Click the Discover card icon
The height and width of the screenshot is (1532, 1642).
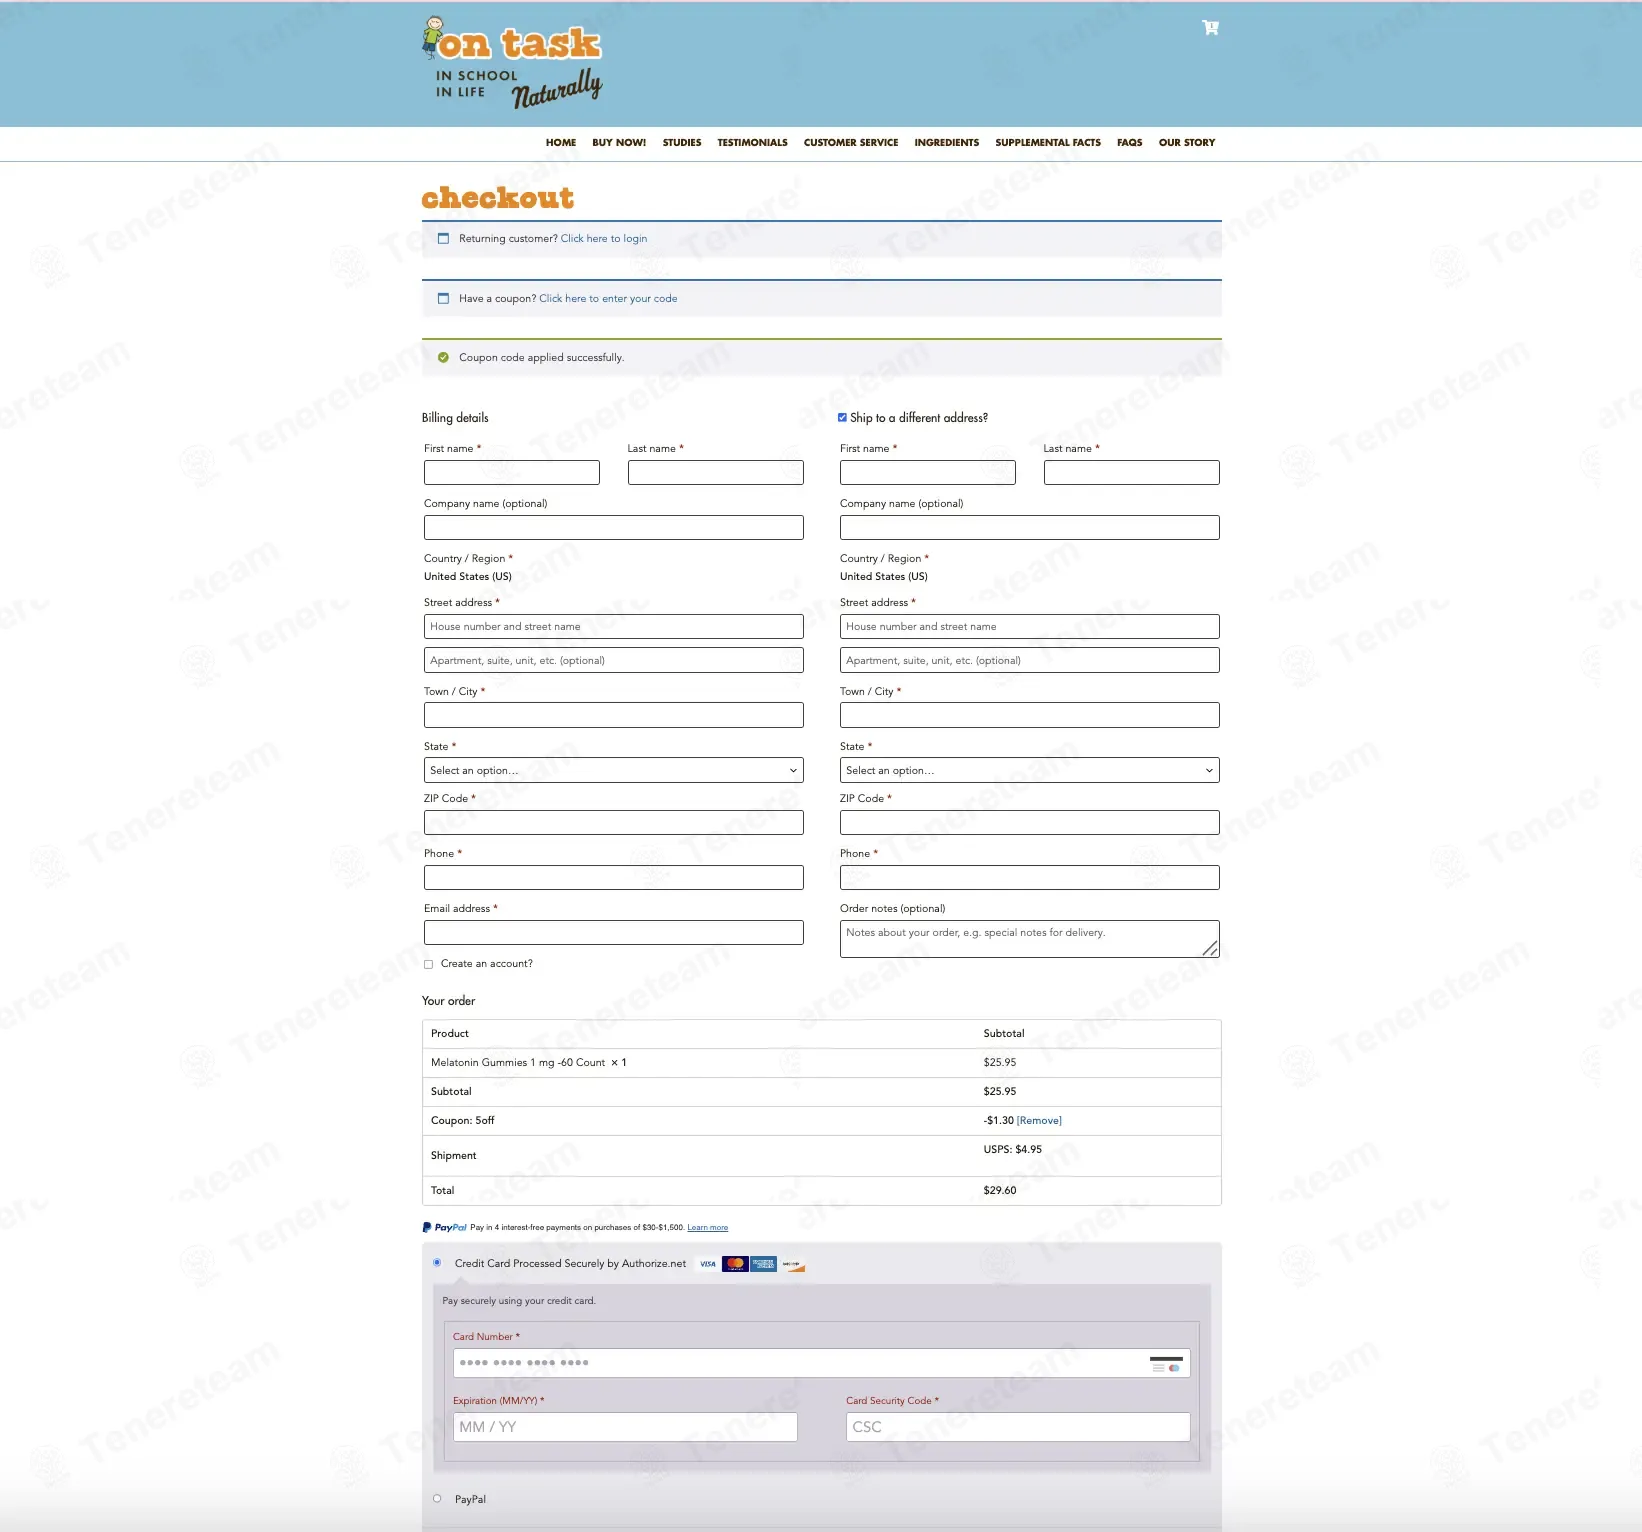pyautogui.click(x=792, y=1264)
